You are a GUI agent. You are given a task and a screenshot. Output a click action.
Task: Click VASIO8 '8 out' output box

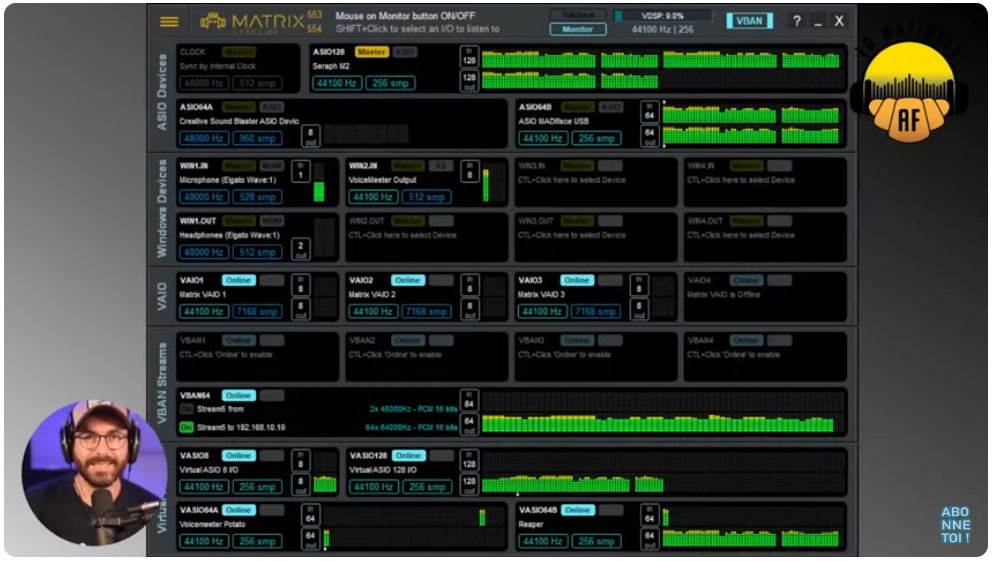coord(301,484)
